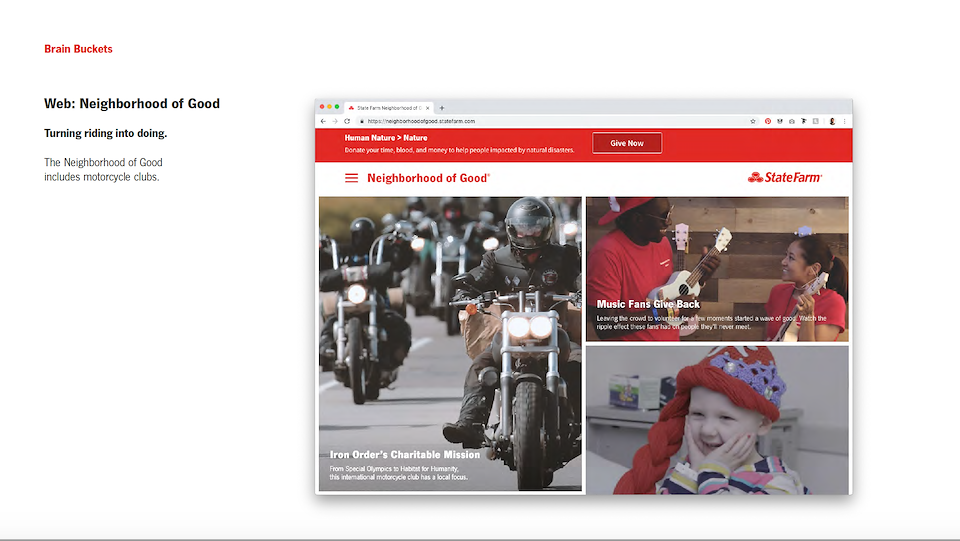Image resolution: width=960 pixels, height=541 pixels.
Task: Click the browser back arrow
Action: [323, 121]
